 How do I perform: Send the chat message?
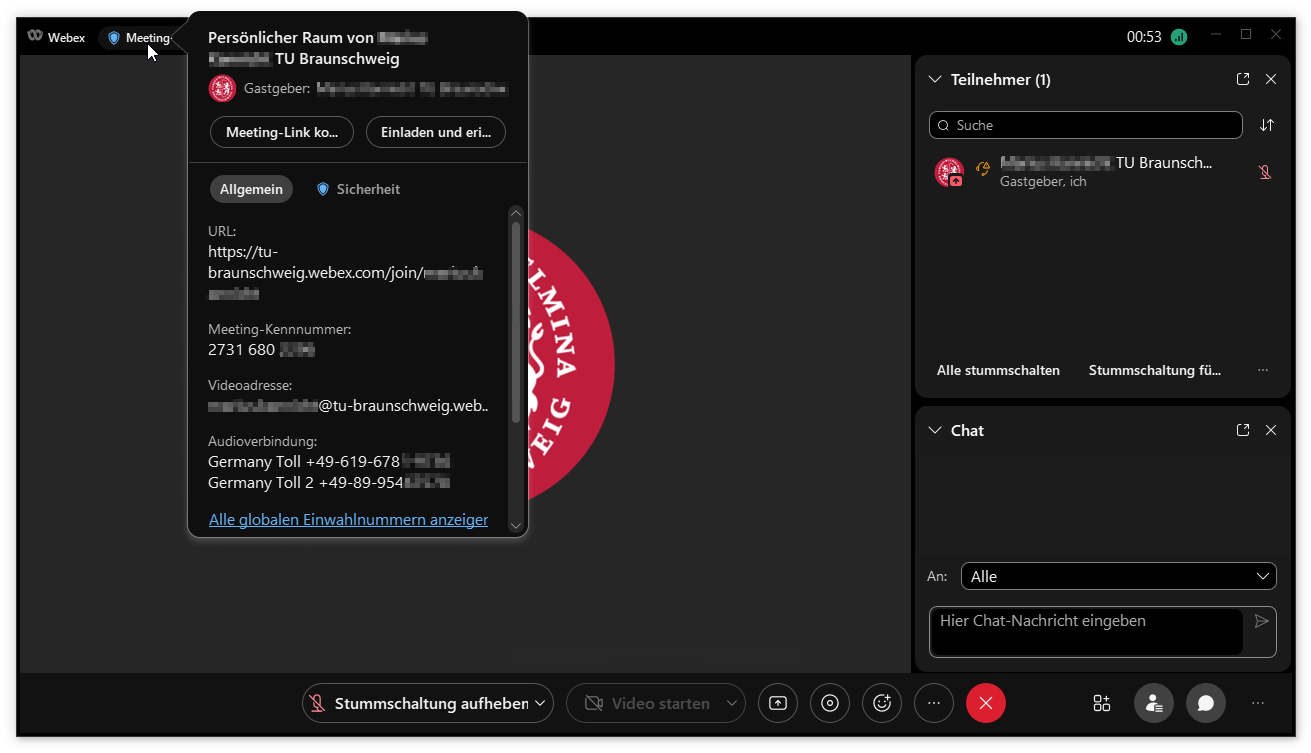(1261, 621)
